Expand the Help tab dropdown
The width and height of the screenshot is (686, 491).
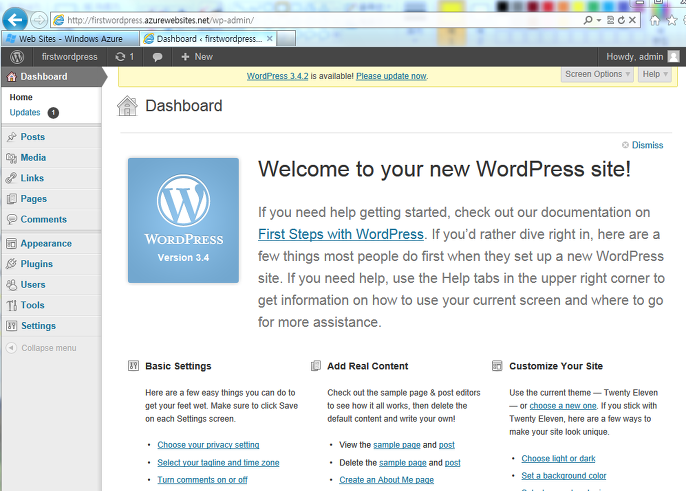coord(655,74)
